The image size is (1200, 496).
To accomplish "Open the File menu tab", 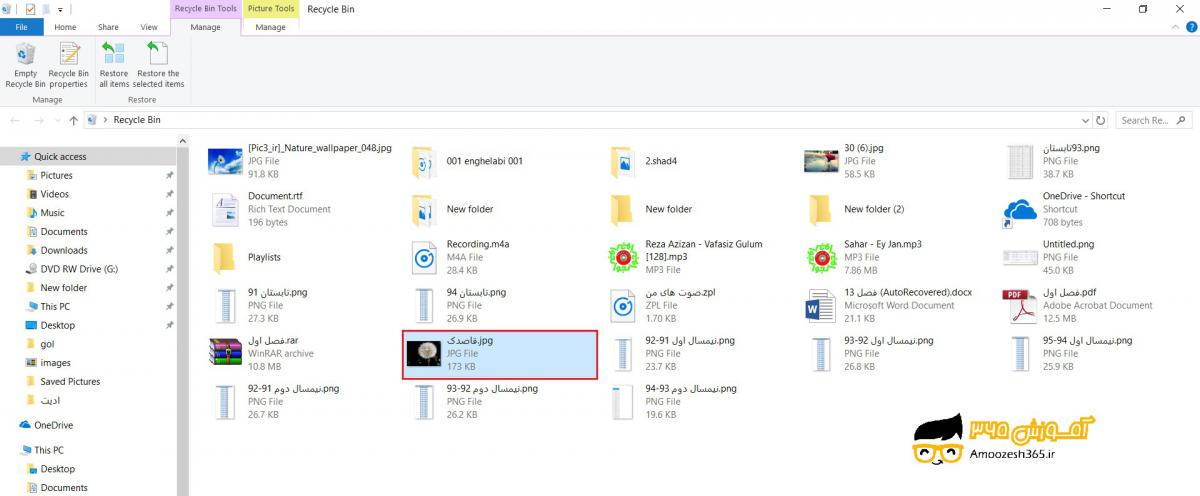I will (21, 27).
